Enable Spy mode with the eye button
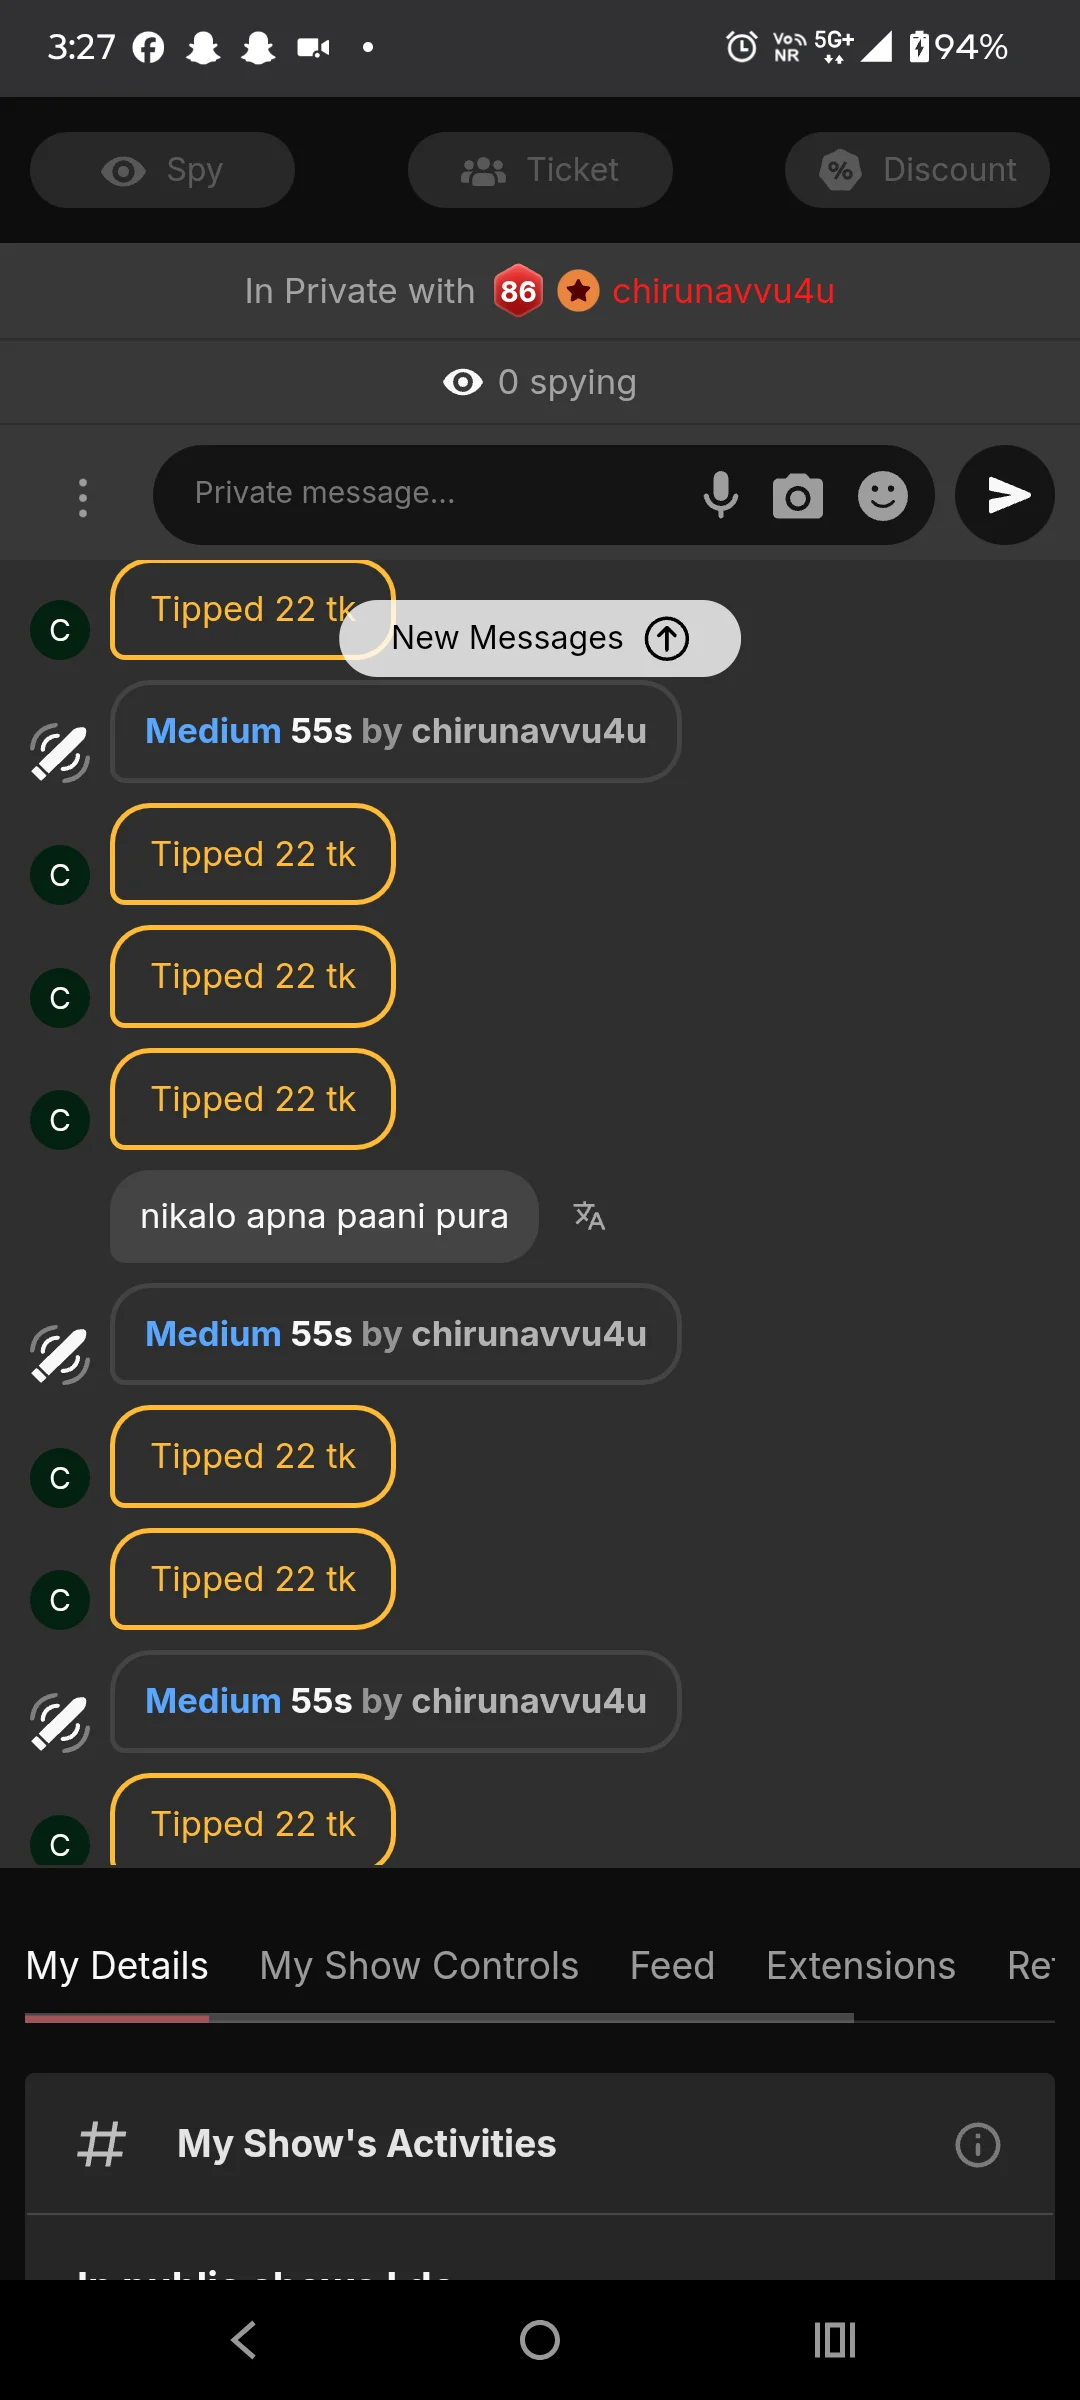Image resolution: width=1080 pixels, height=2400 pixels. pyautogui.click(x=162, y=170)
